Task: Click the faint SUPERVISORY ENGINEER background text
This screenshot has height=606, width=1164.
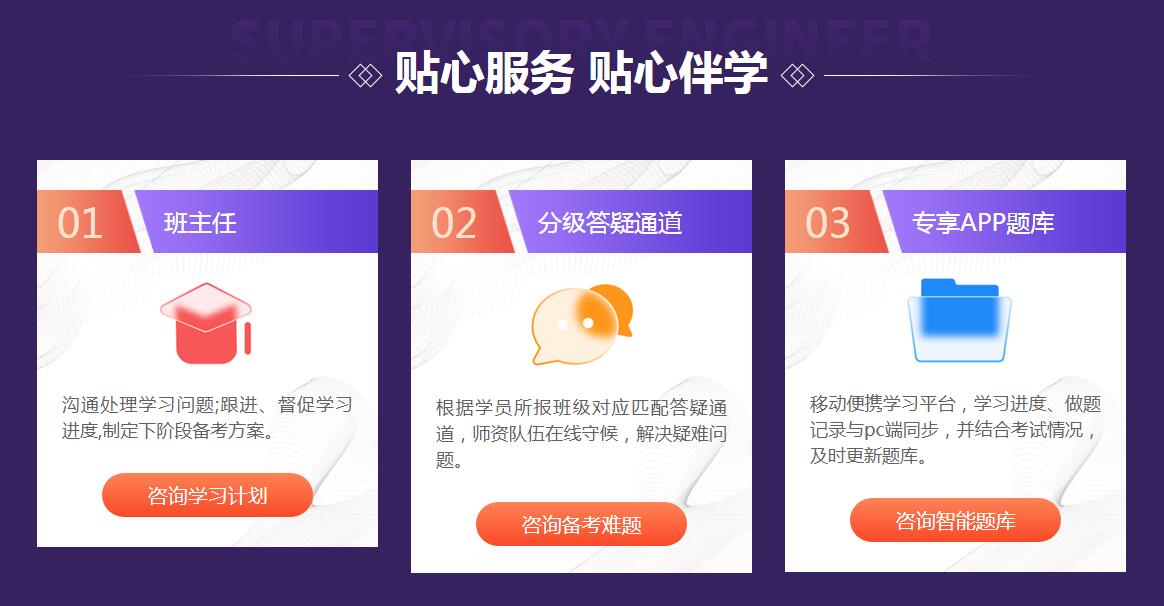Action: click(581, 39)
